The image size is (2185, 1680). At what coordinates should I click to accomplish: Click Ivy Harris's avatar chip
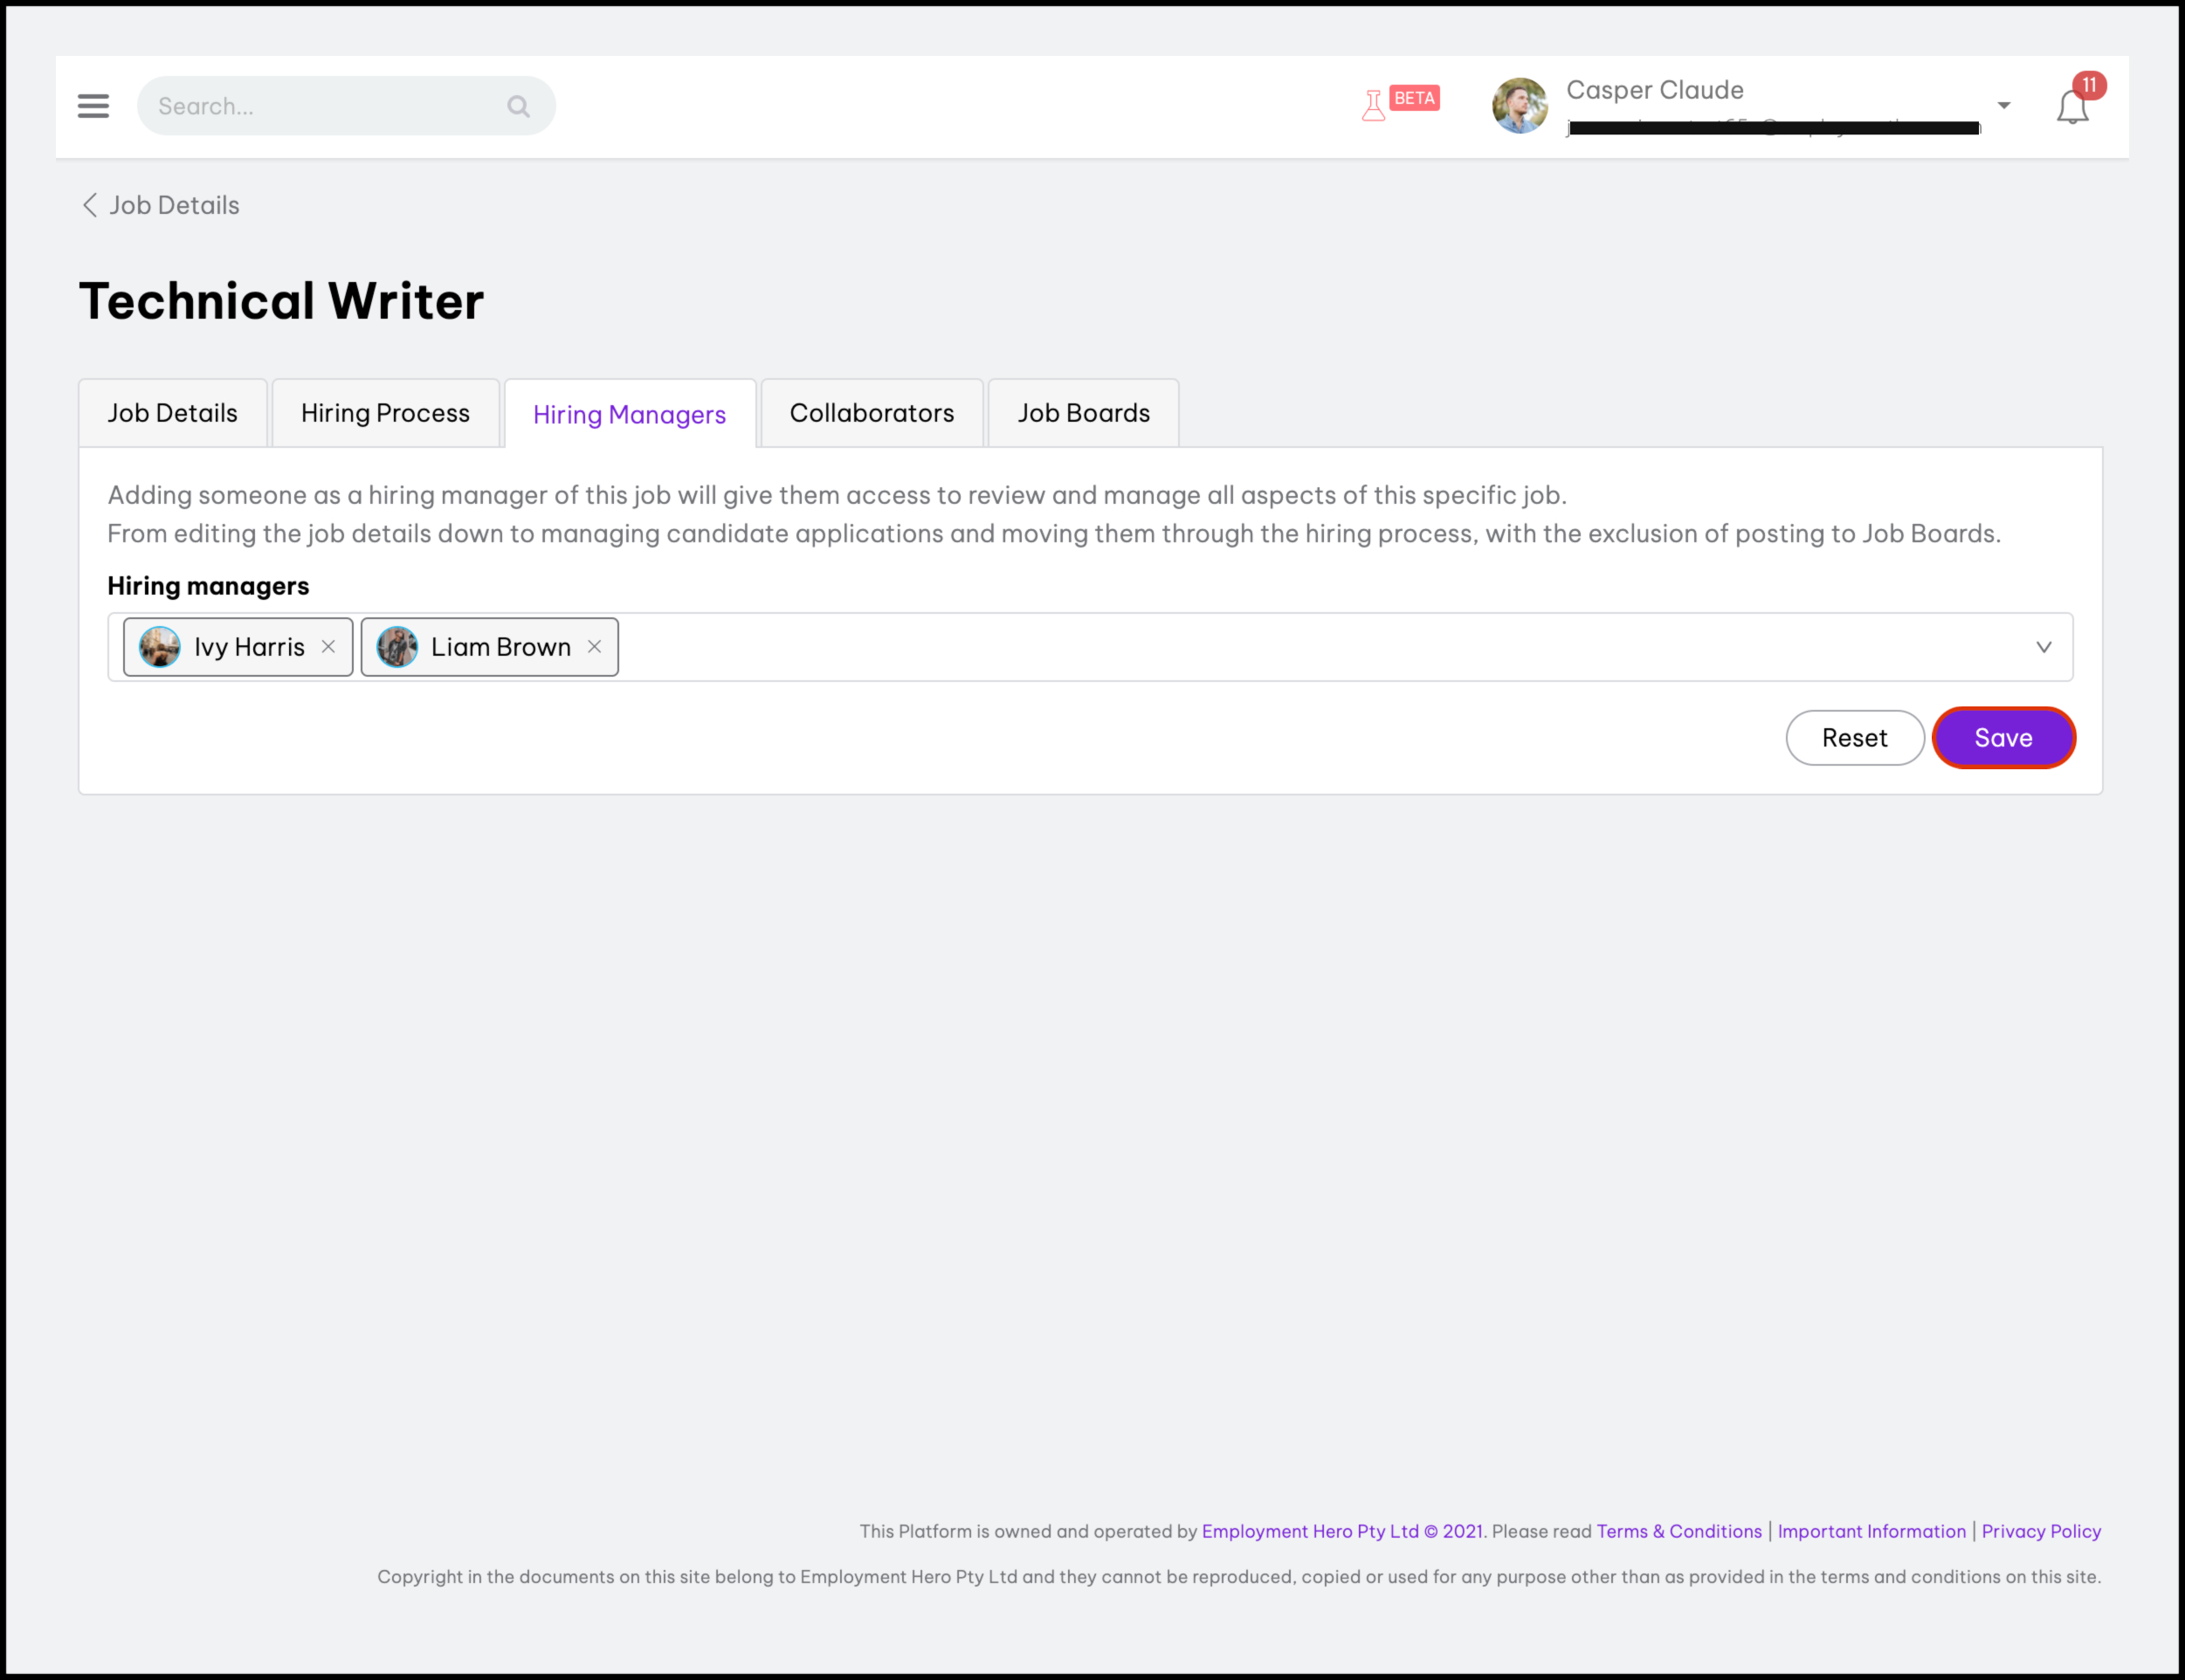[x=160, y=647]
